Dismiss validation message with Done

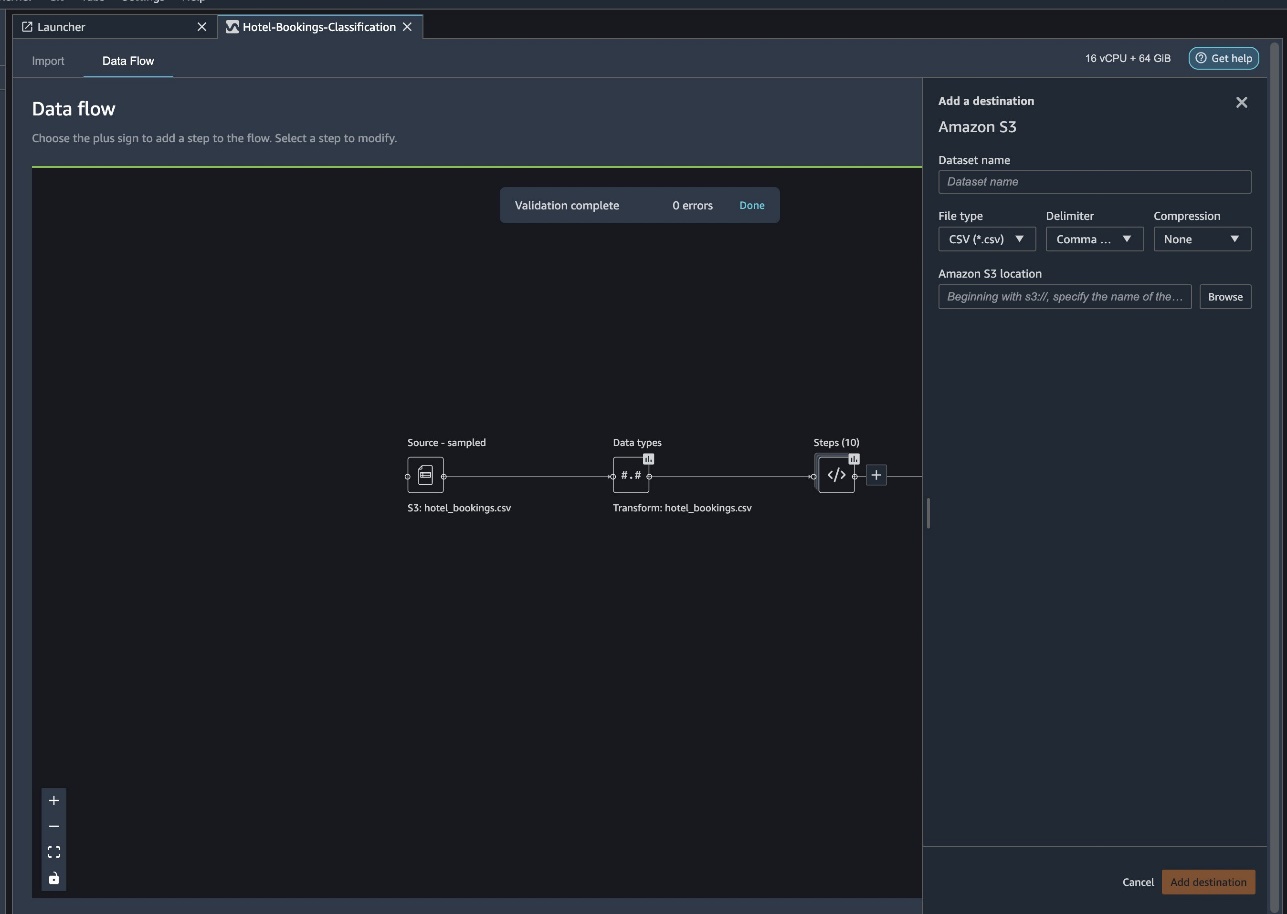752,205
